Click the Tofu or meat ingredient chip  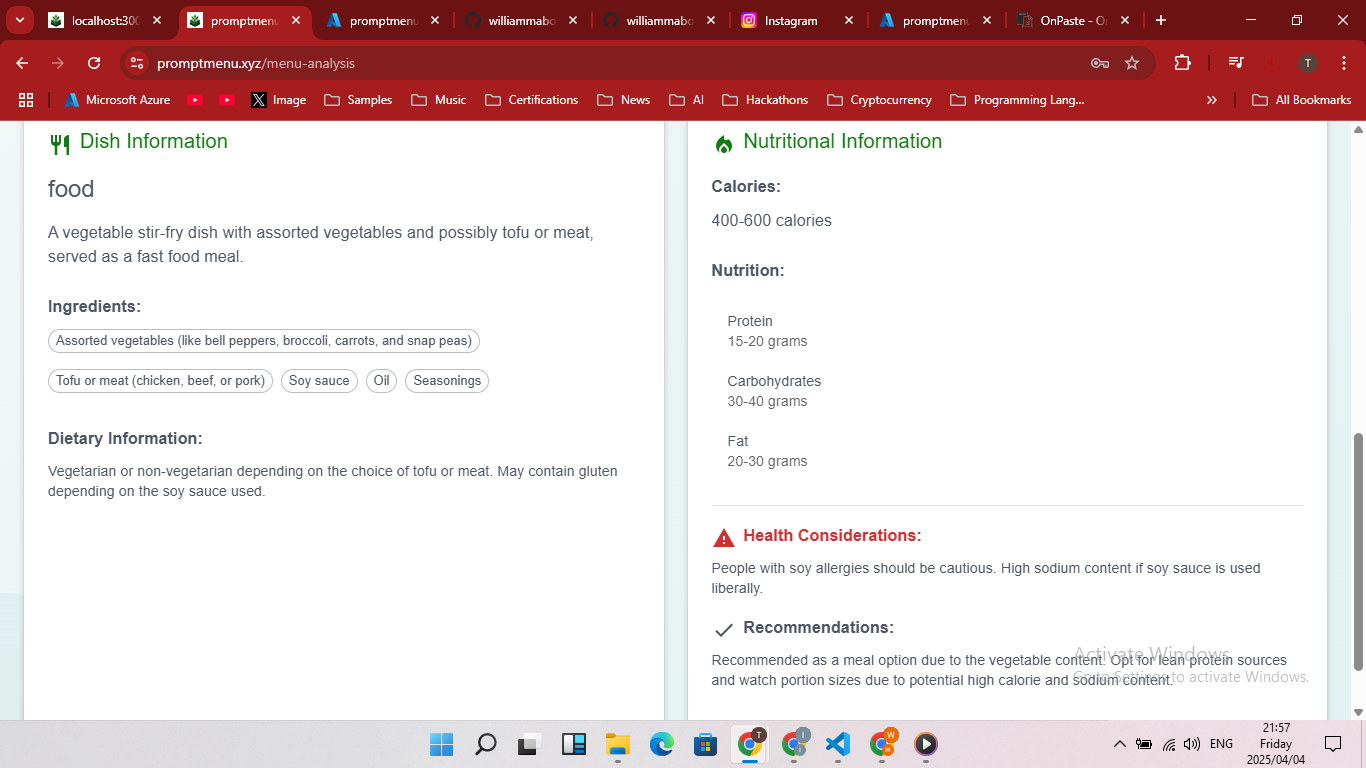pos(160,381)
